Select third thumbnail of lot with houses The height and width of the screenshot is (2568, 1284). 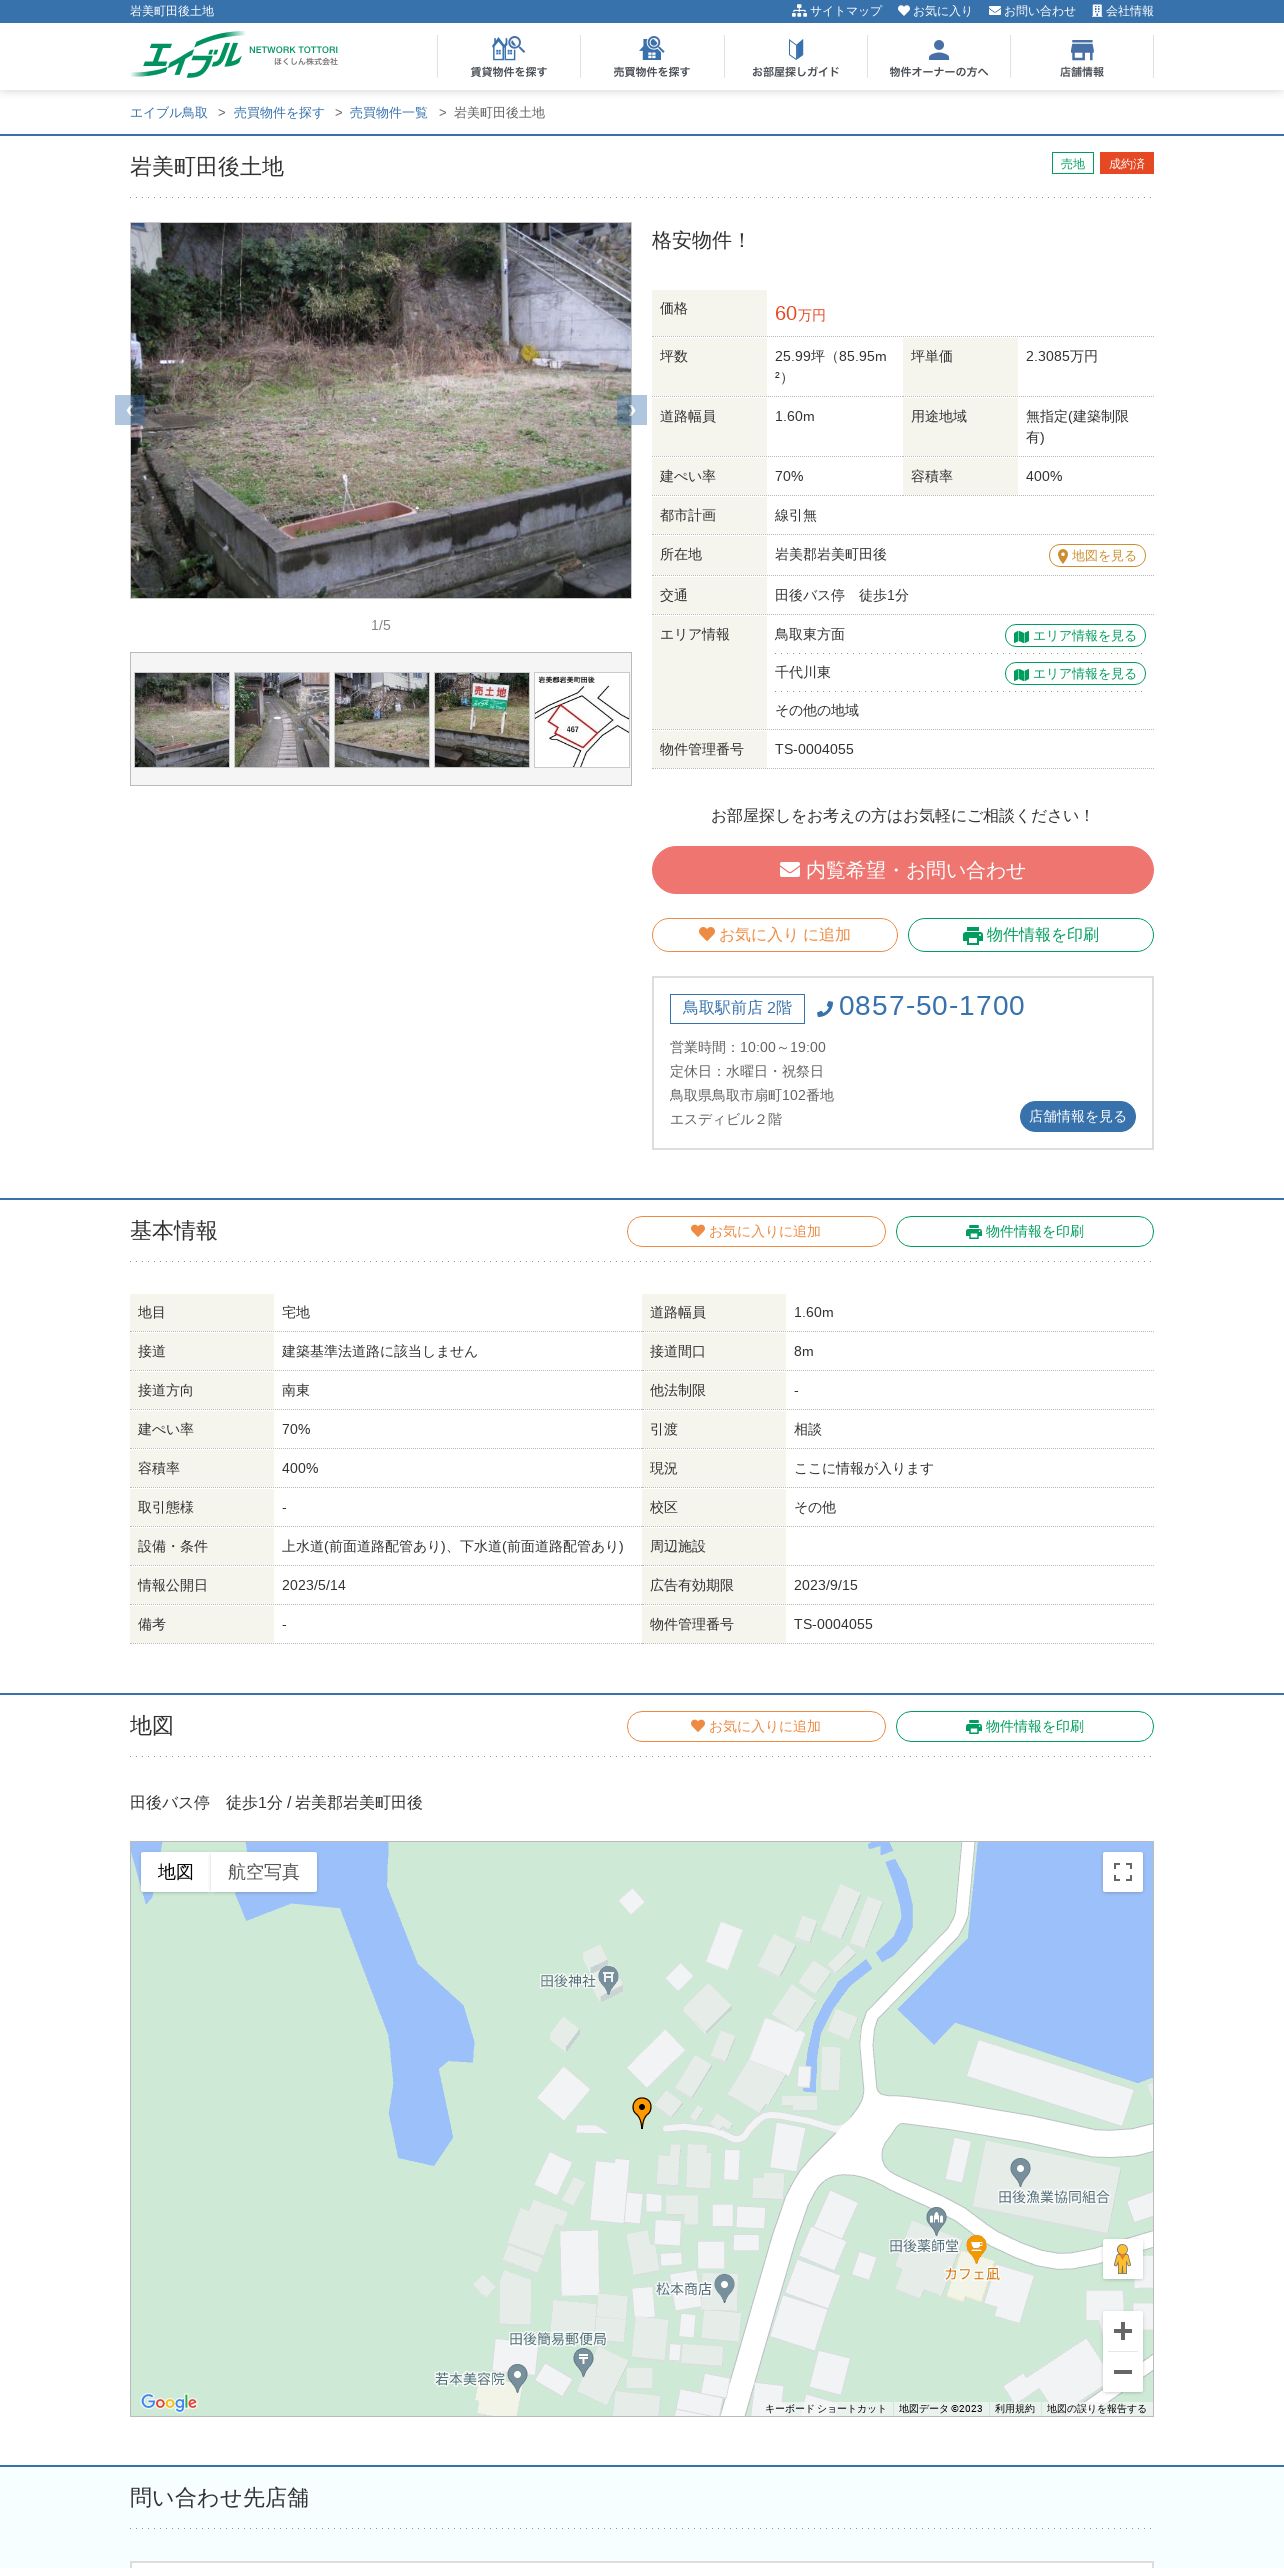pos(382,720)
